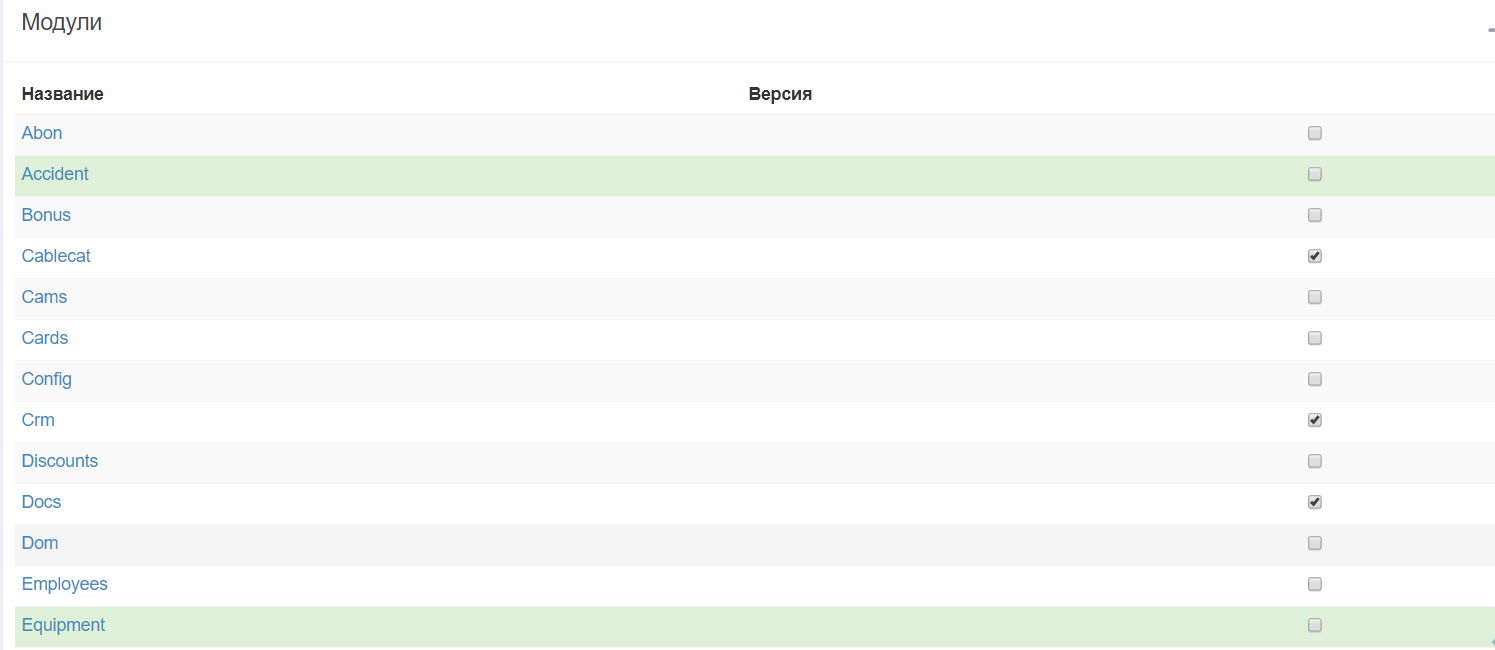
Task: Collapse the Модули panel with minus icon
Action: point(1490,30)
